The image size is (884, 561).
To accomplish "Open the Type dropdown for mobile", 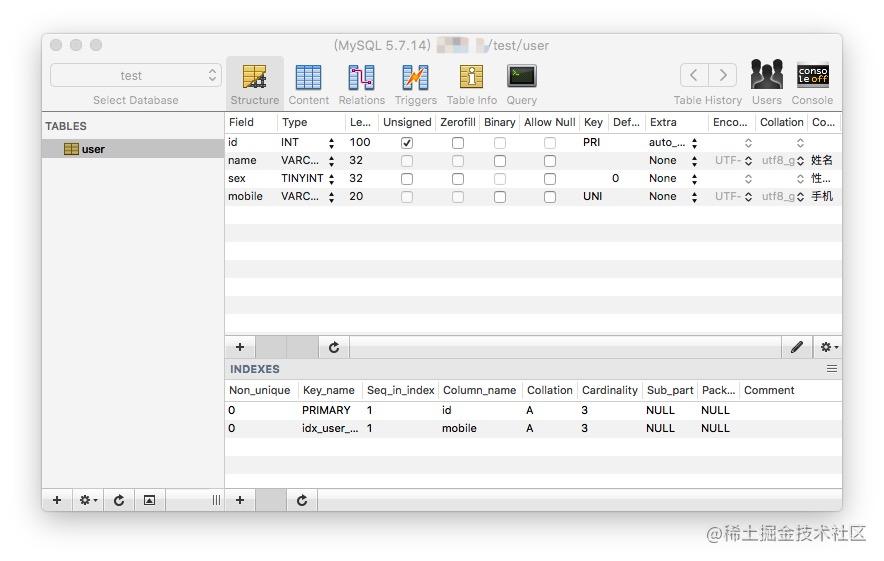I will click(331, 197).
